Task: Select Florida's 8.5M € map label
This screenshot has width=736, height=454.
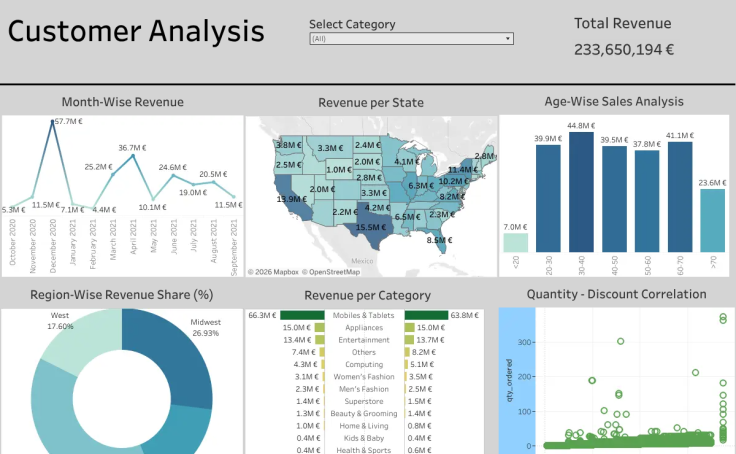Action: (x=439, y=240)
